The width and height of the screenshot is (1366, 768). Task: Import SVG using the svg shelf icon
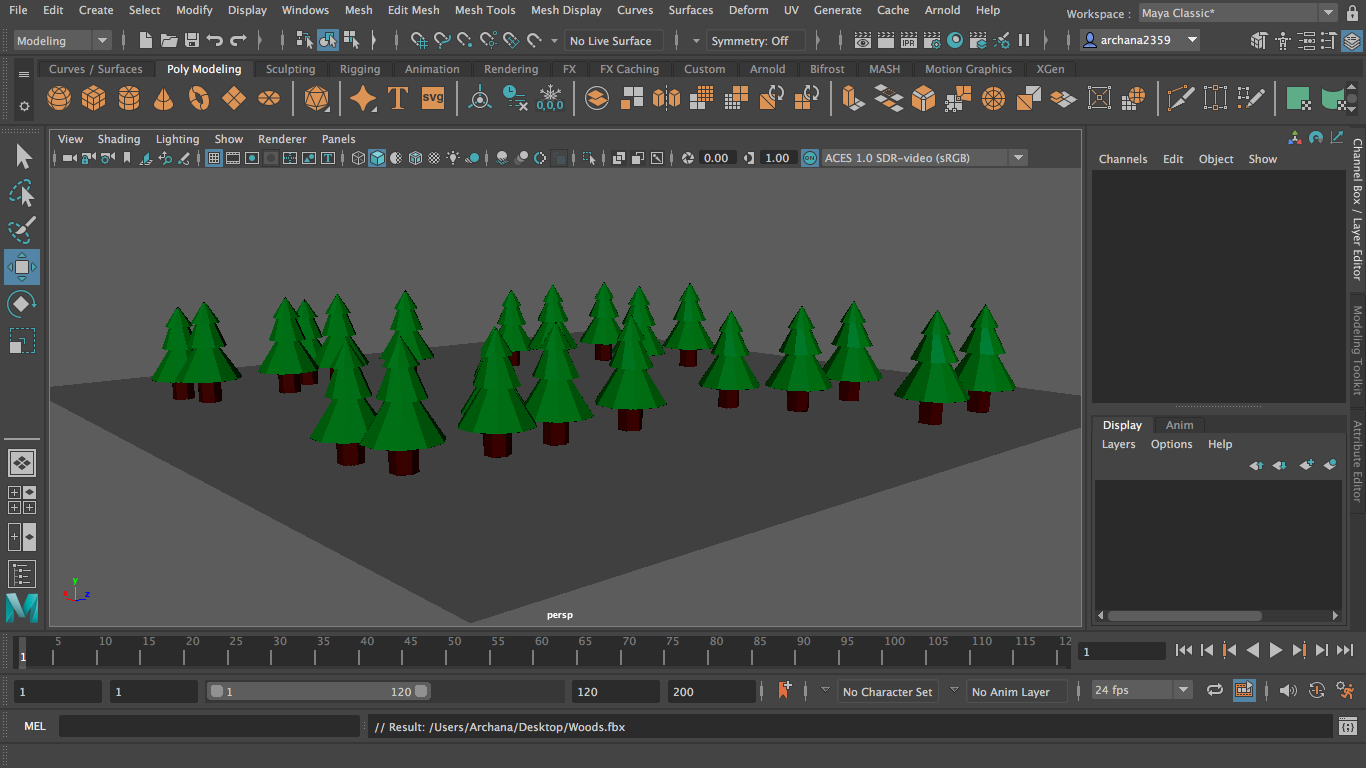click(432, 98)
